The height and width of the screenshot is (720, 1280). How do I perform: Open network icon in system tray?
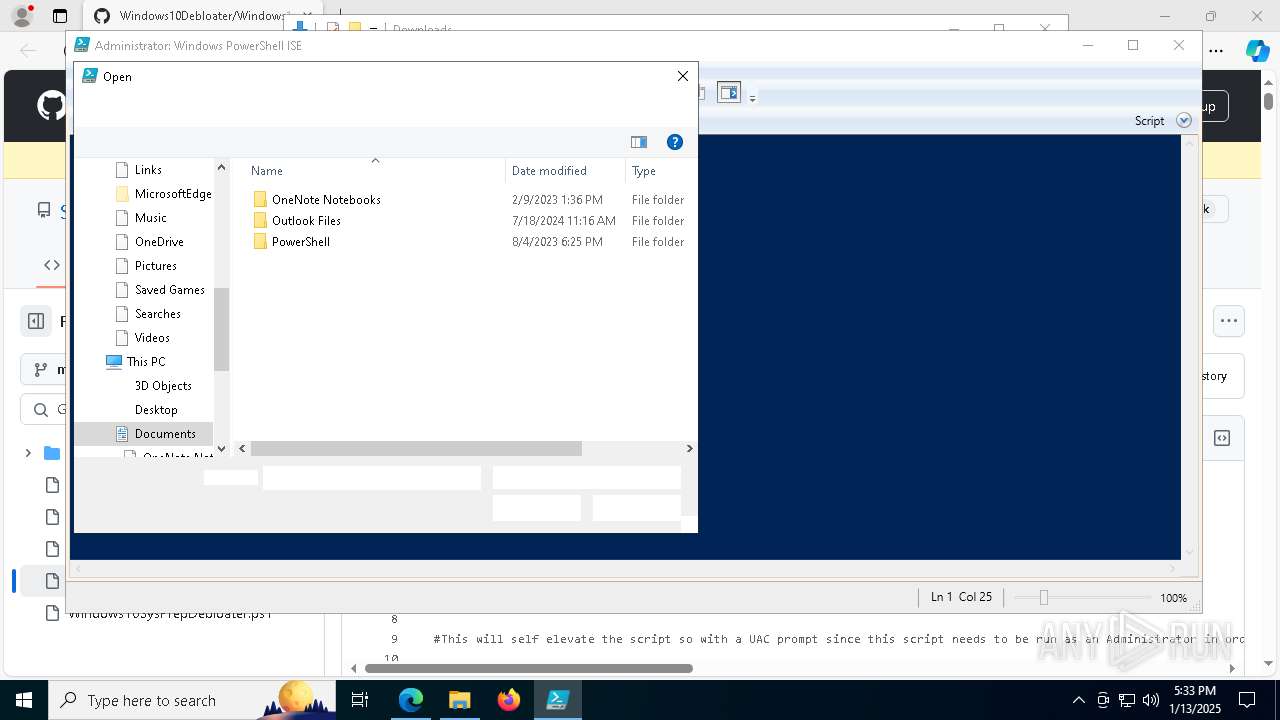click(x=1127, y=700)
